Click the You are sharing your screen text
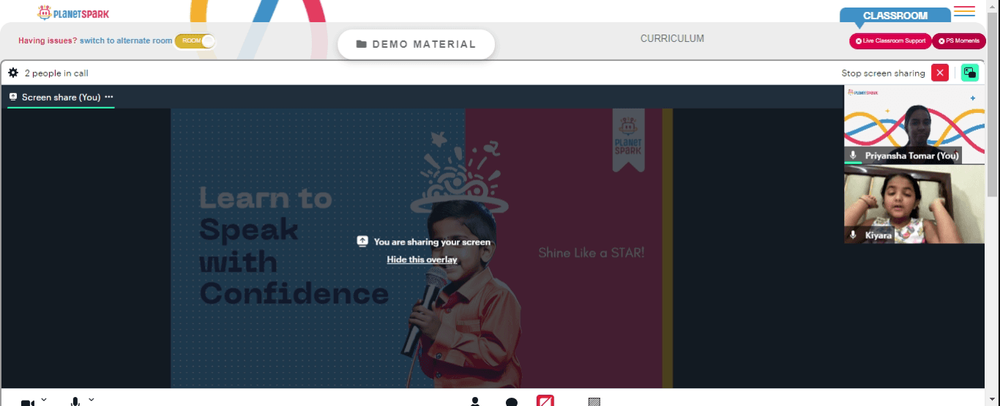 [x=432, y=242]
